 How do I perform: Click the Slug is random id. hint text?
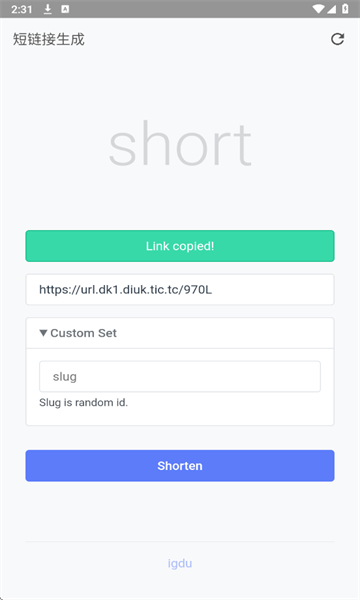(83, 403)
